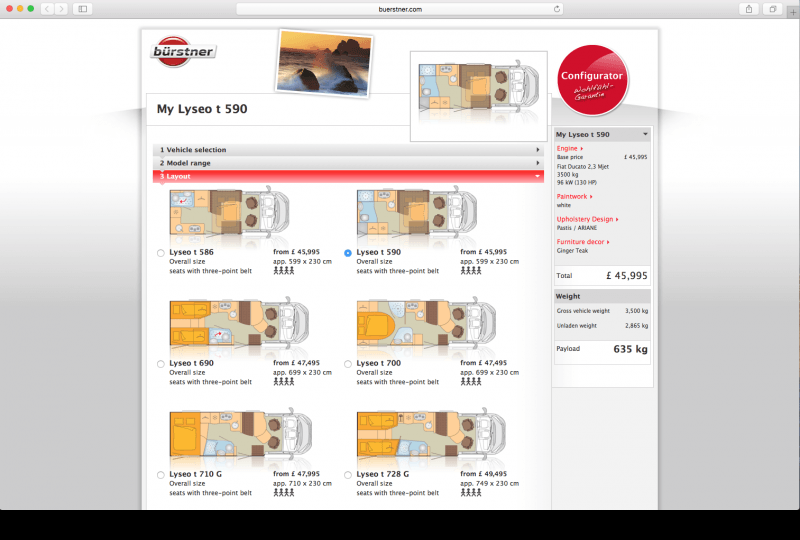
Task: Click the Lyseo t 590 floor plan image
Action: 416,213
